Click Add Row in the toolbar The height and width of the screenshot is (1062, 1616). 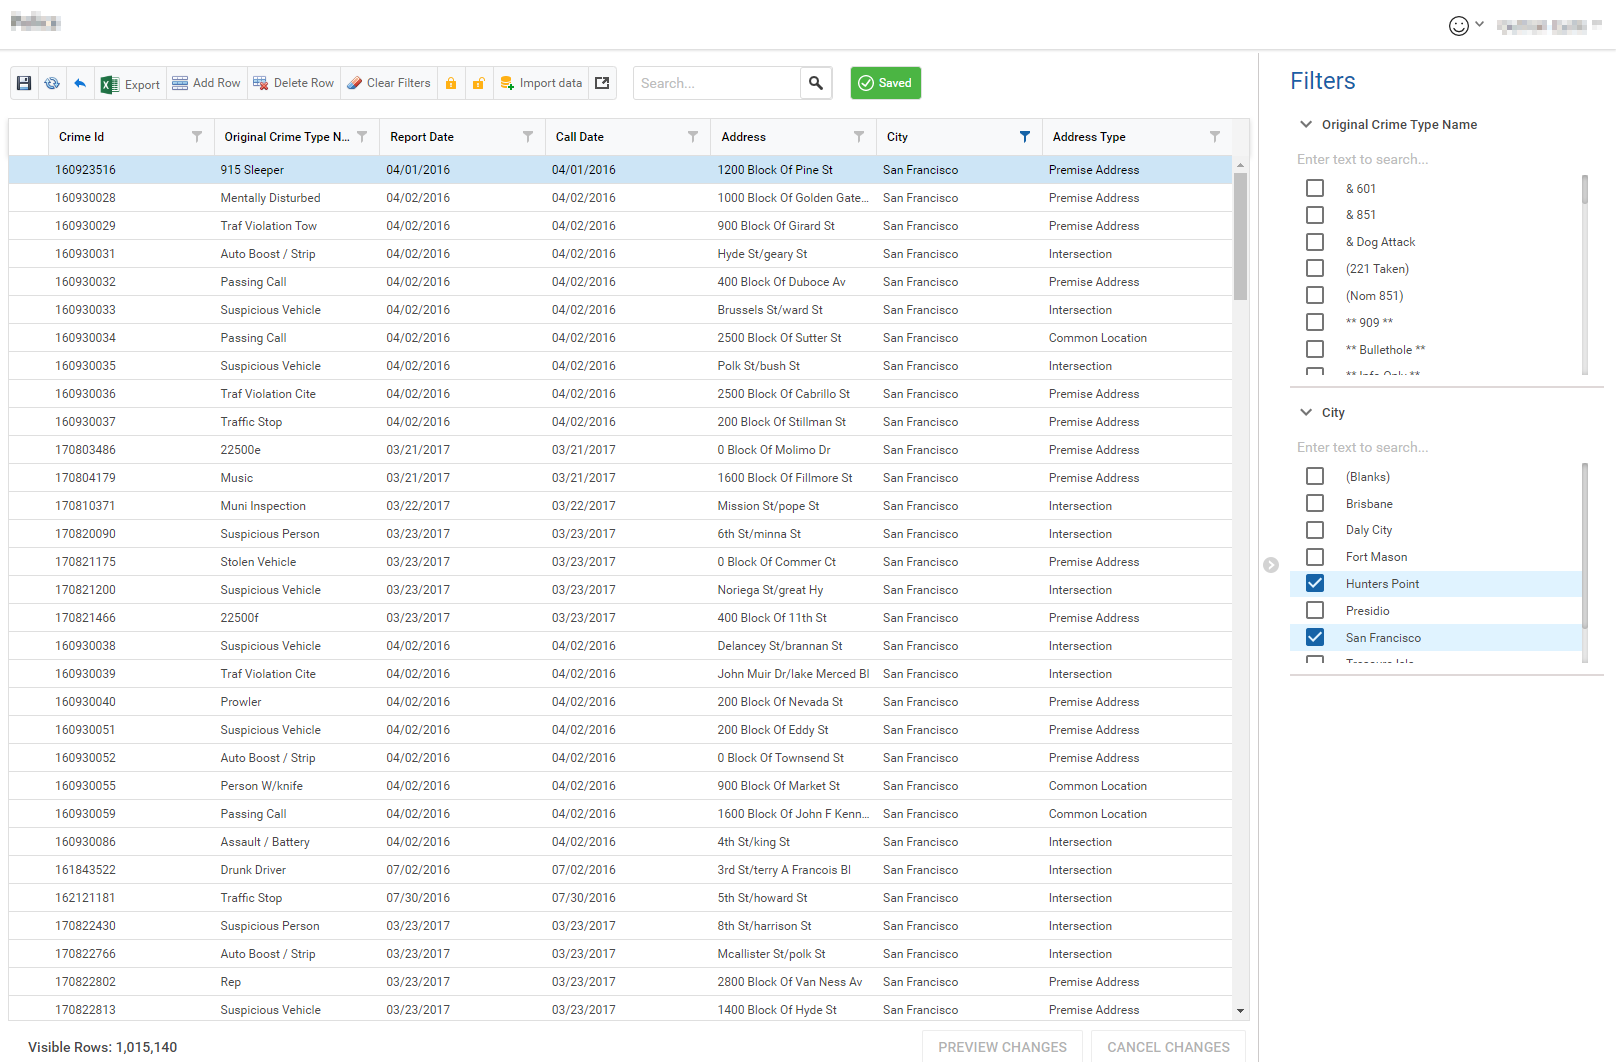[x=206, y=83]
